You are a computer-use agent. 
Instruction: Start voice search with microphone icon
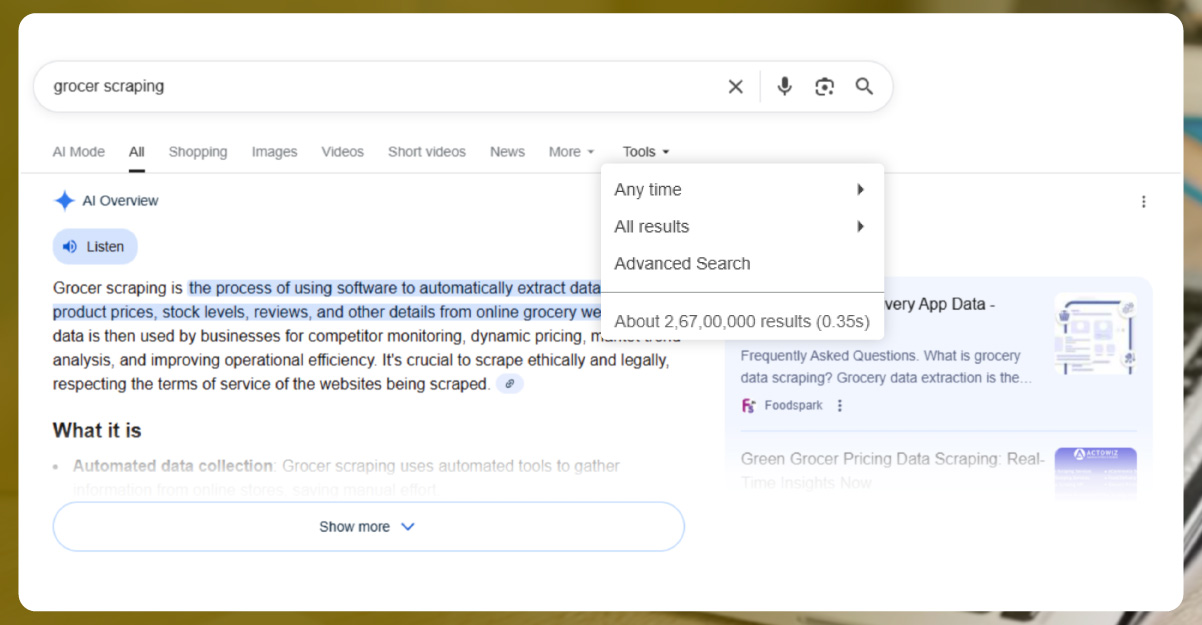tap(784, 87)
